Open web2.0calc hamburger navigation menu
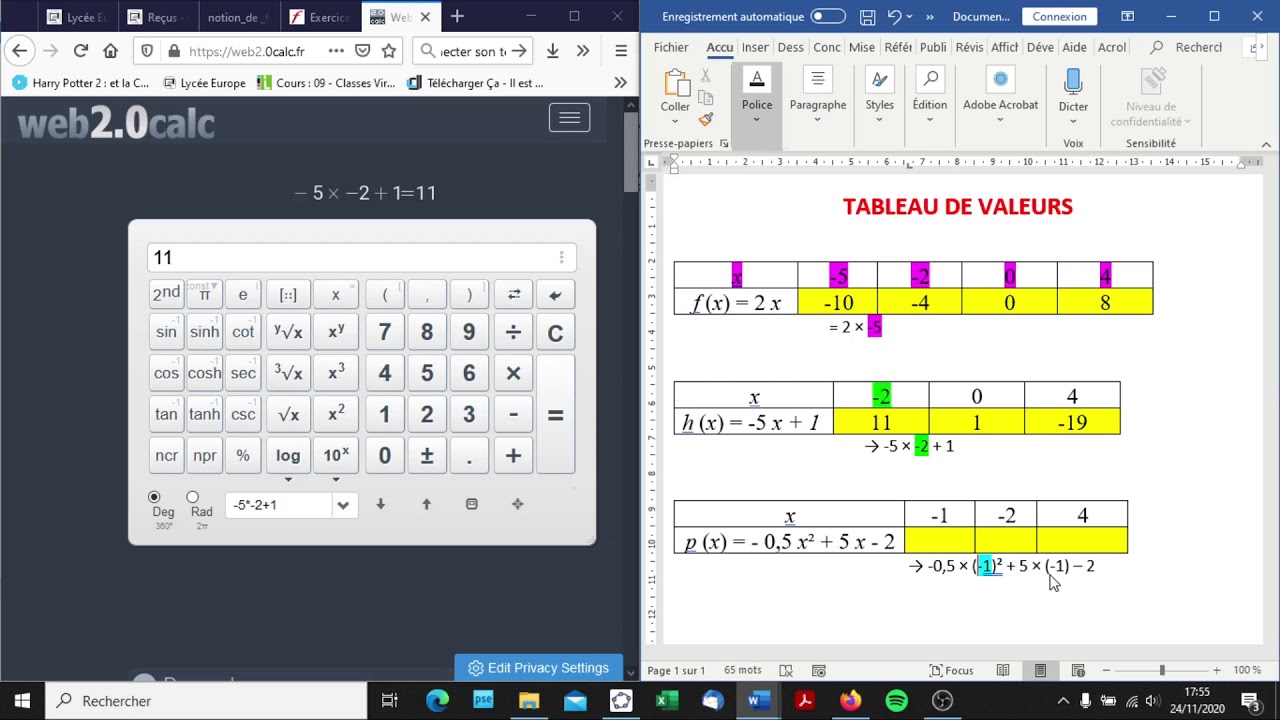This screenshot has width=1280, height=720. [x=569, y=118]
